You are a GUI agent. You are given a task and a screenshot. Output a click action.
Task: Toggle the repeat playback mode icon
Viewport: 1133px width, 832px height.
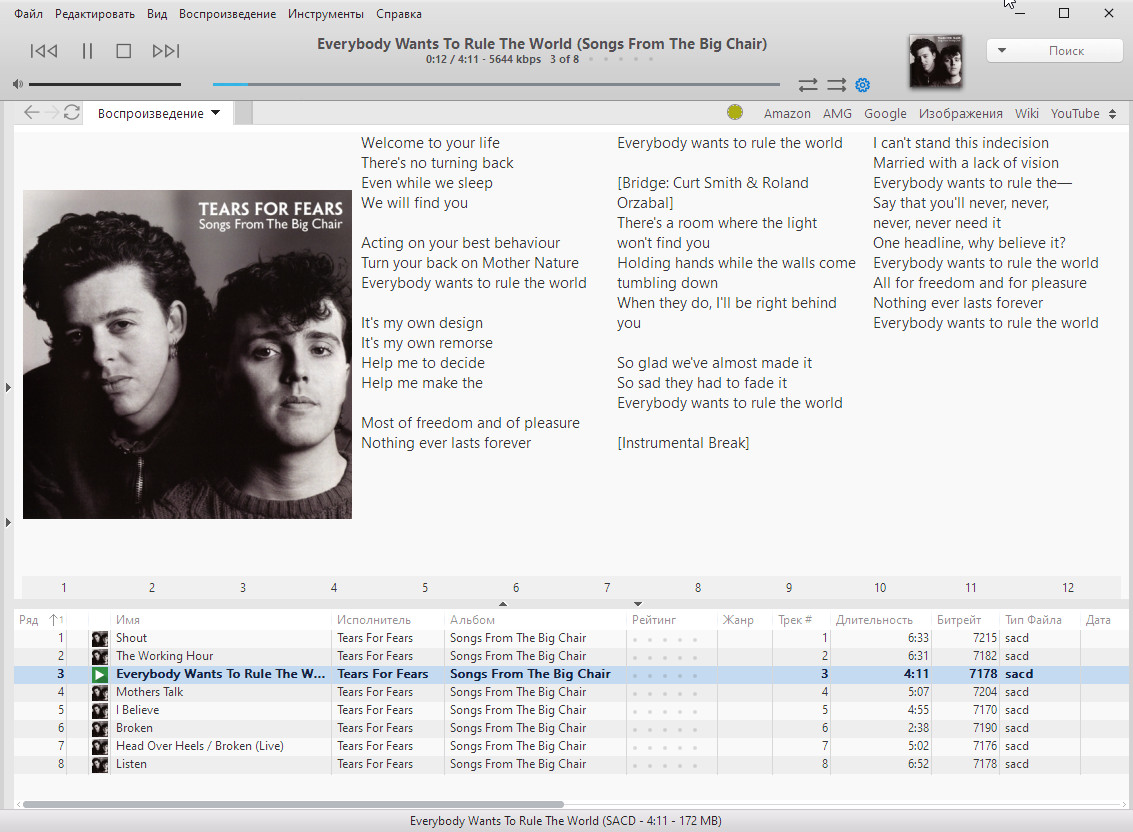(x=808, y=85)
